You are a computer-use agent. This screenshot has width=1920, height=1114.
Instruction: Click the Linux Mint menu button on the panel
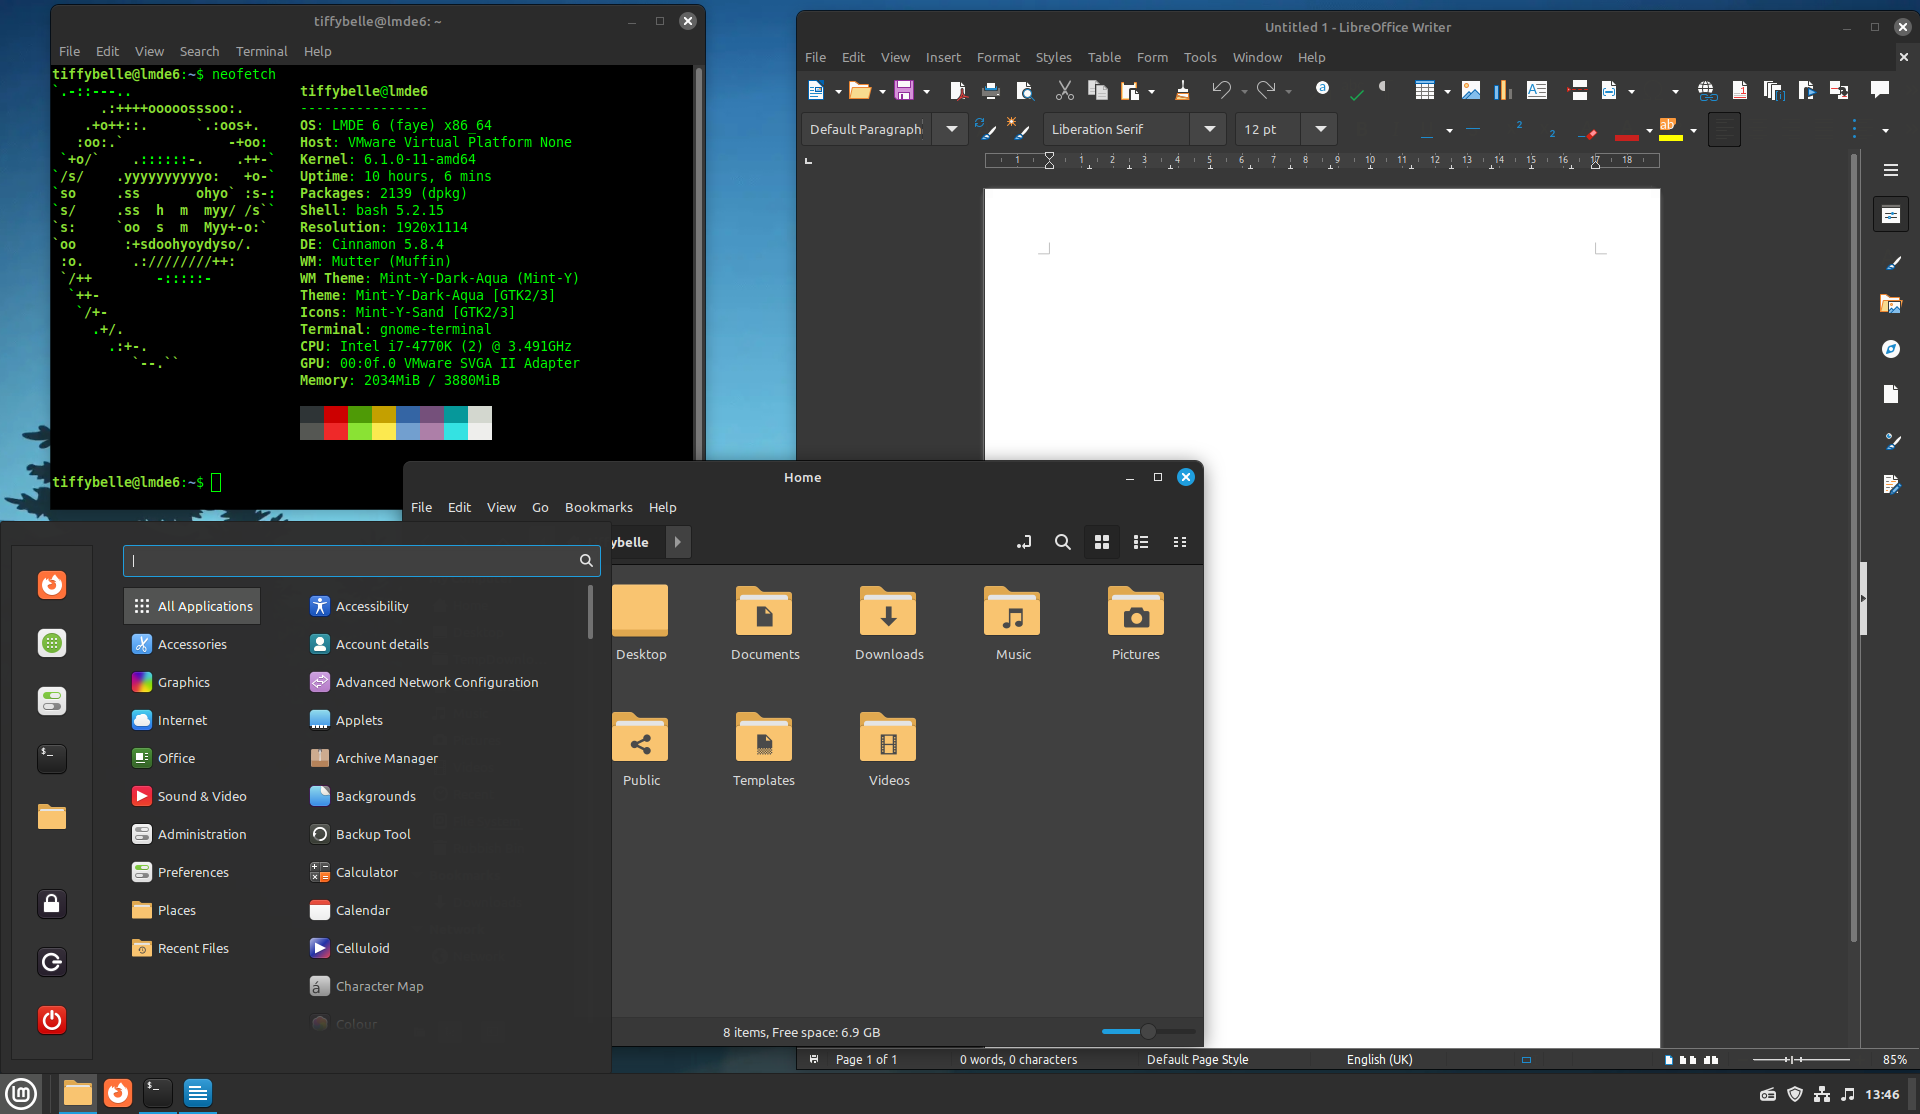(x=21, y=1093)
